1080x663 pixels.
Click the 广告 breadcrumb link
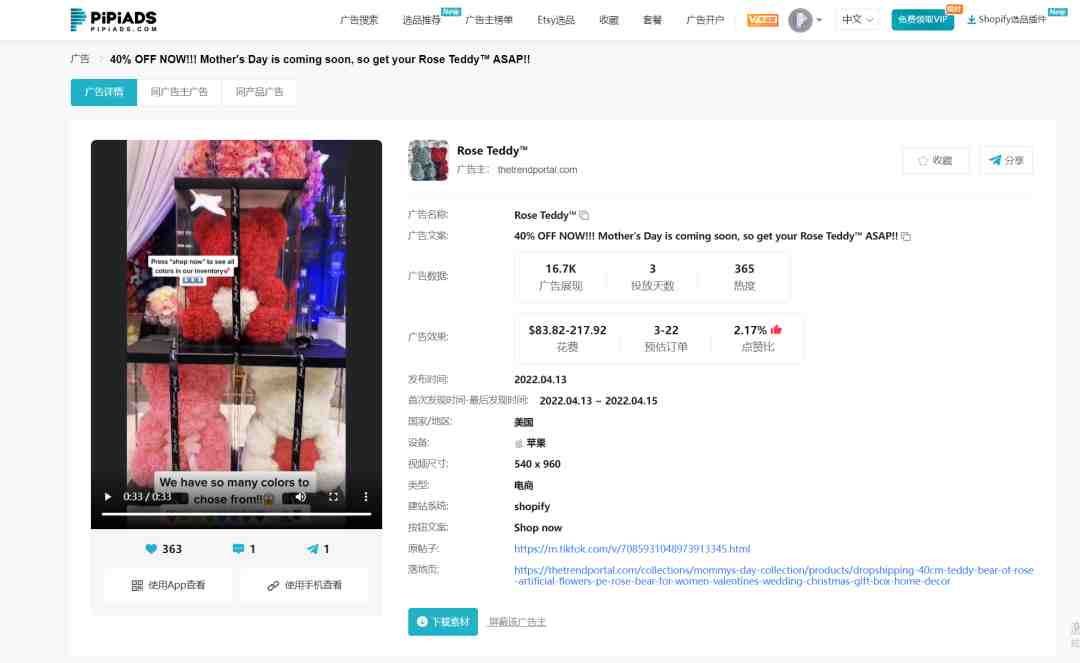click(80, 59)
